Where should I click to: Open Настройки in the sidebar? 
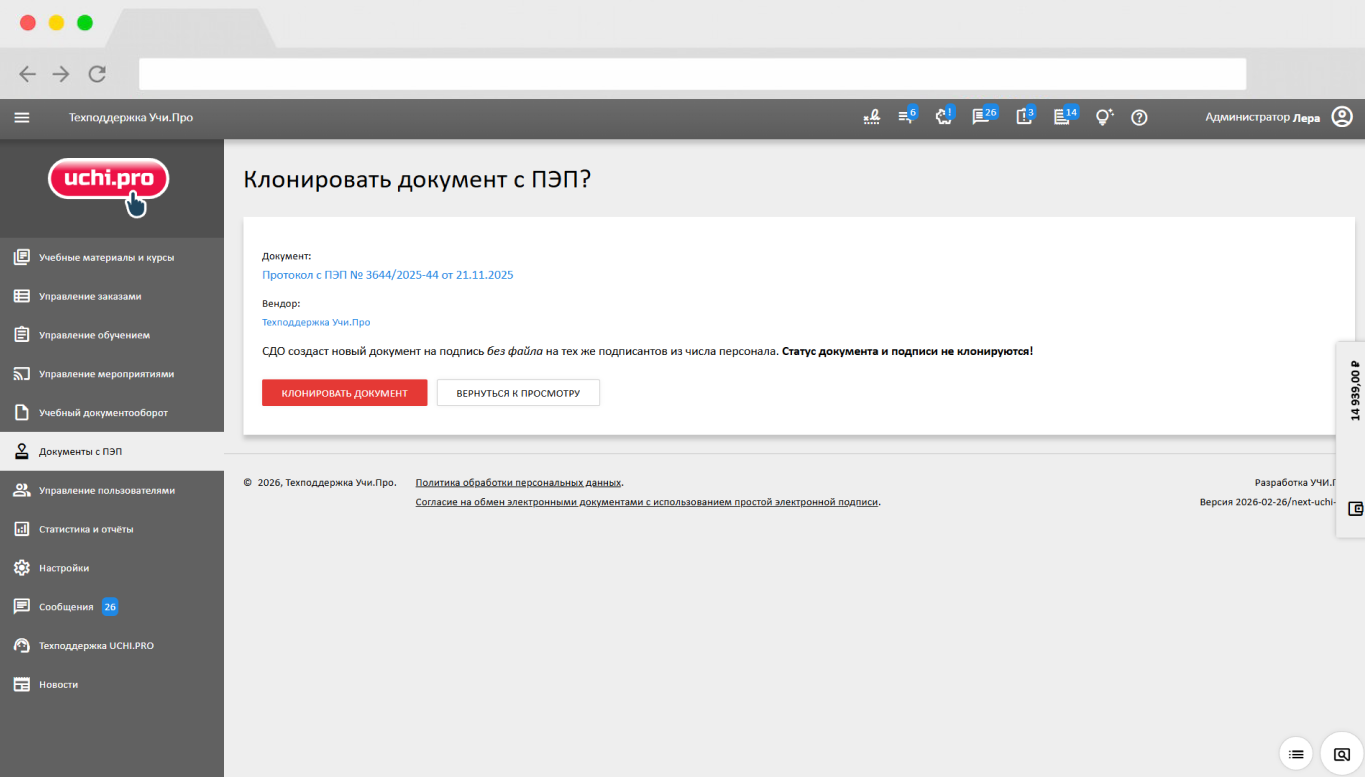[64, 568]
